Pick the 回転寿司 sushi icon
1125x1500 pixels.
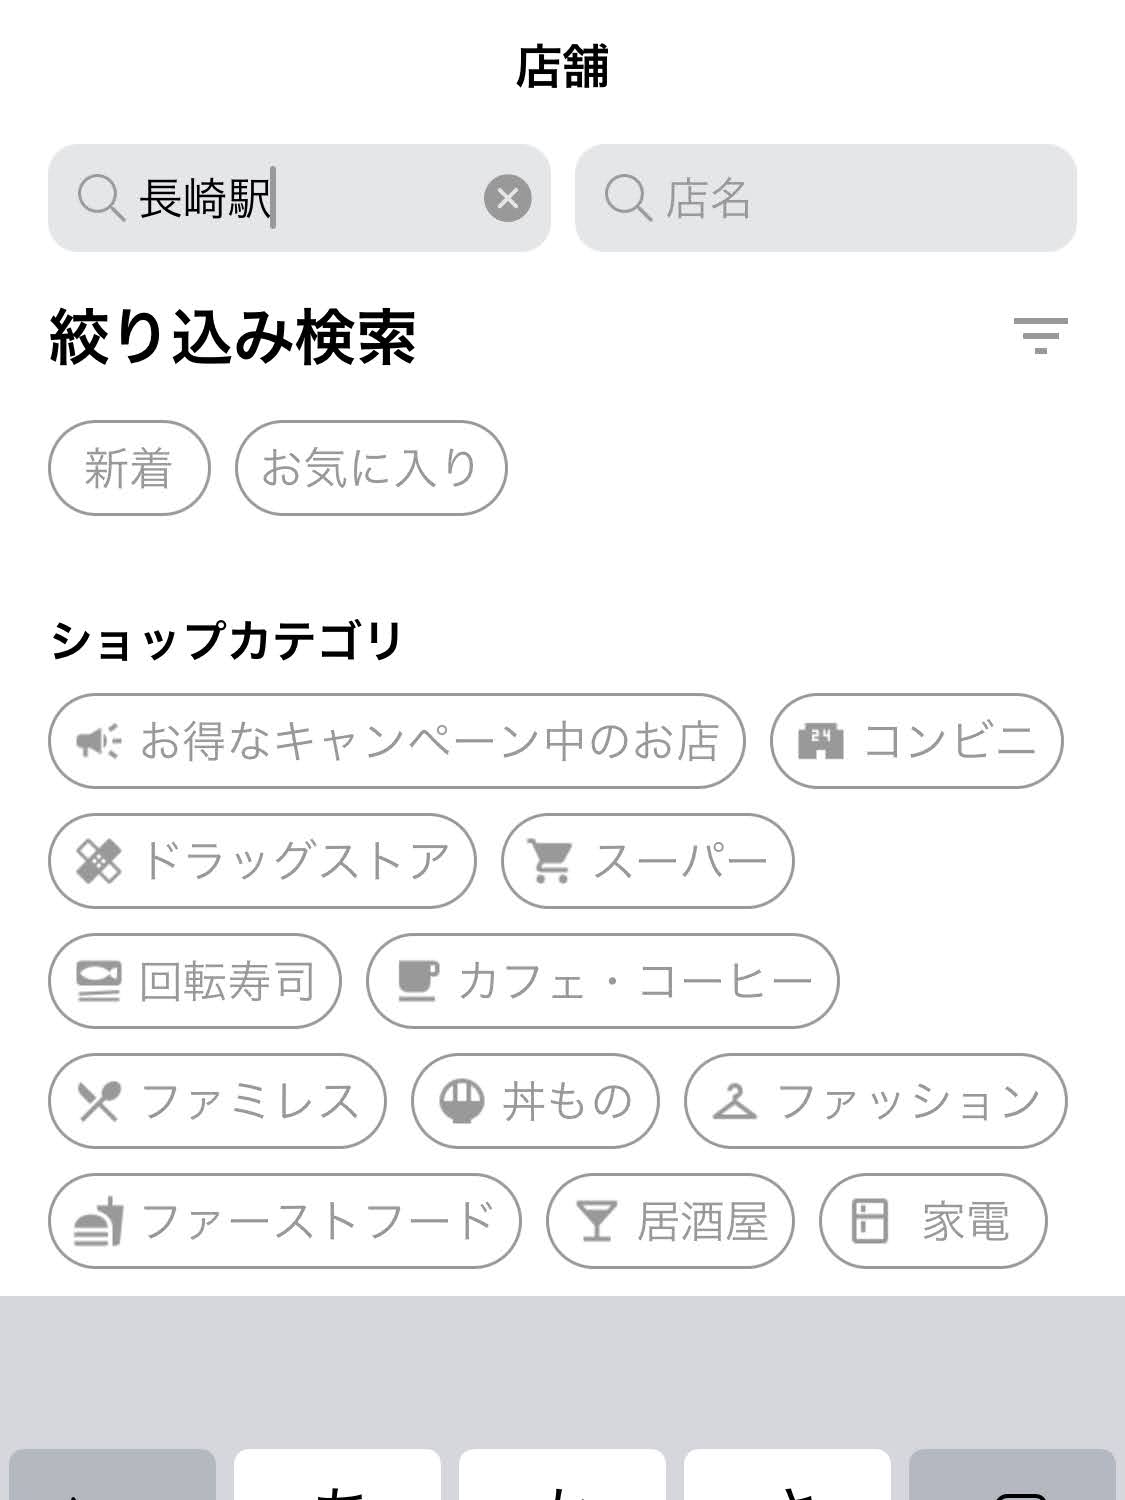(x=99, y=981)
